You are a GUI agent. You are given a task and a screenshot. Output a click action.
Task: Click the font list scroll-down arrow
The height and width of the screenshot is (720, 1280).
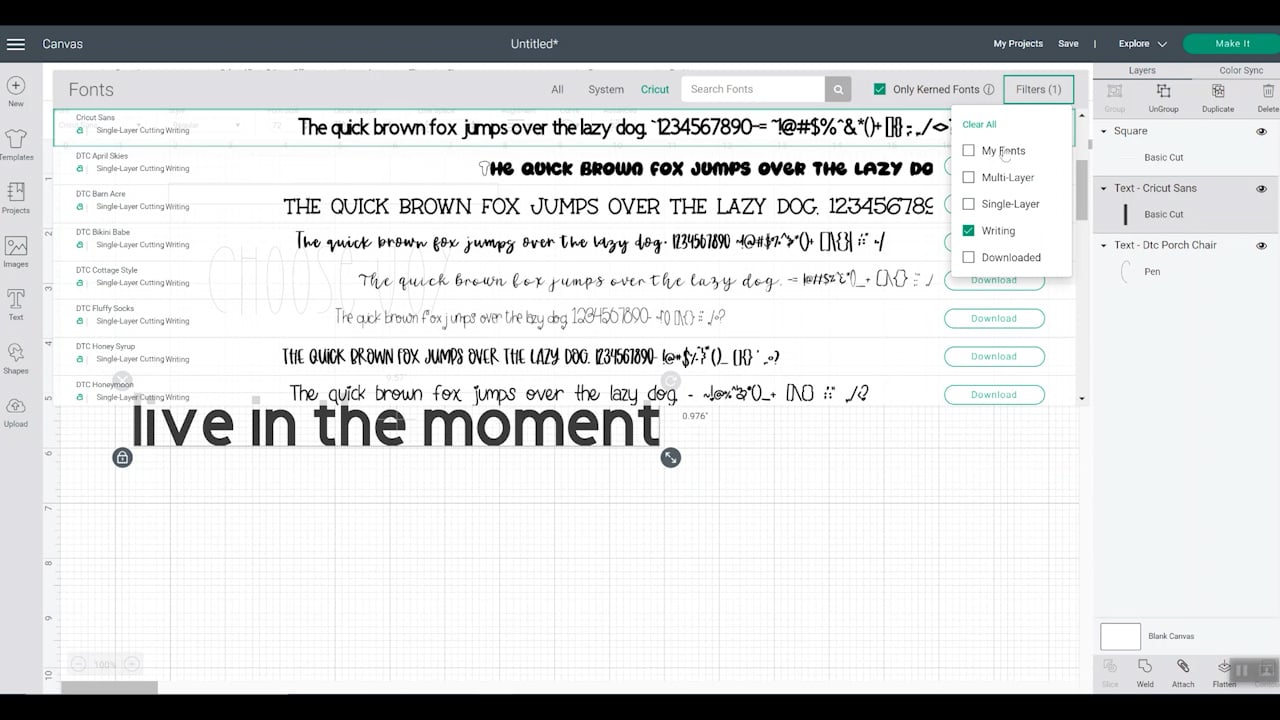click(1082, 398)
